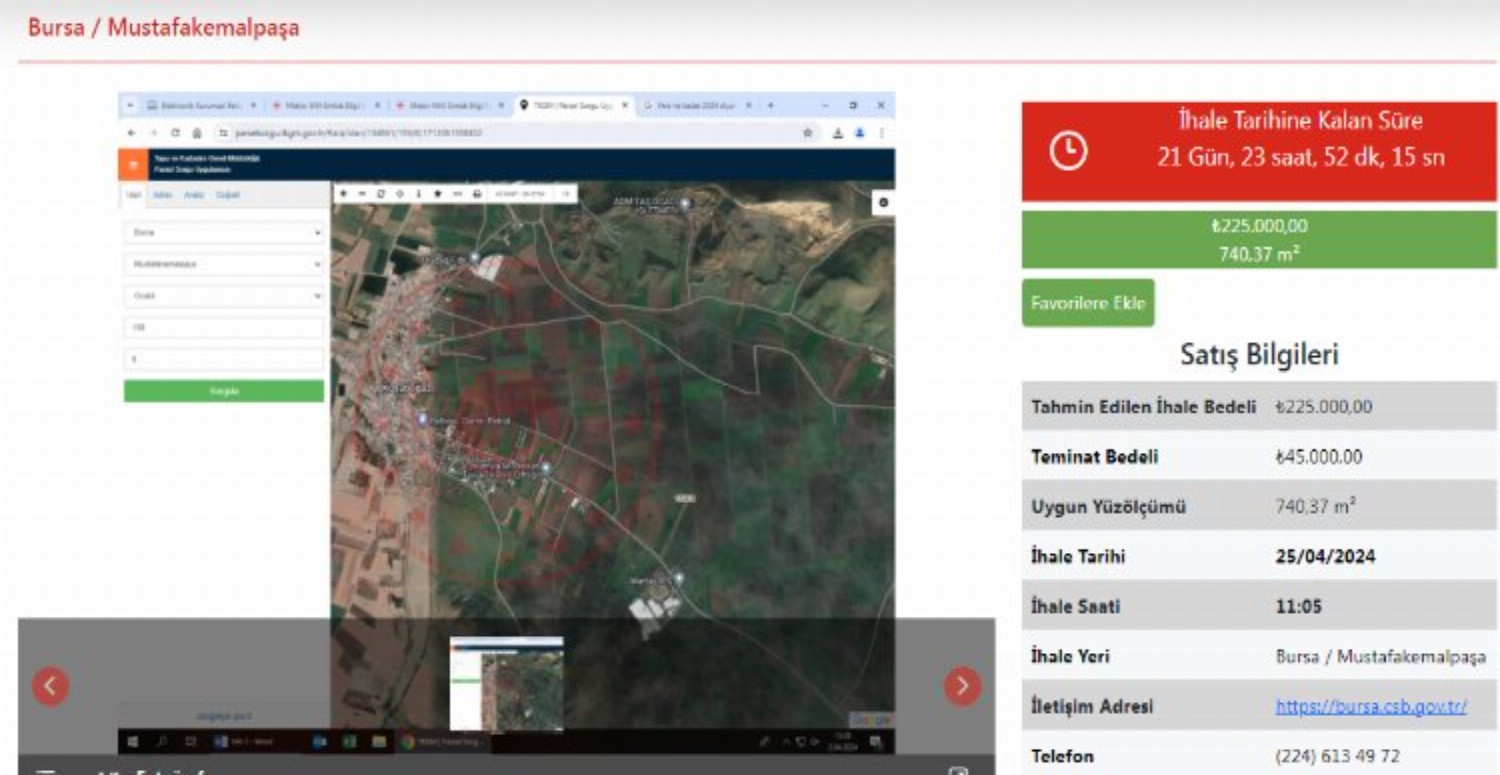Select the active parcel query browser tab
1500x775 pixels.
click(x=572, y=105)
